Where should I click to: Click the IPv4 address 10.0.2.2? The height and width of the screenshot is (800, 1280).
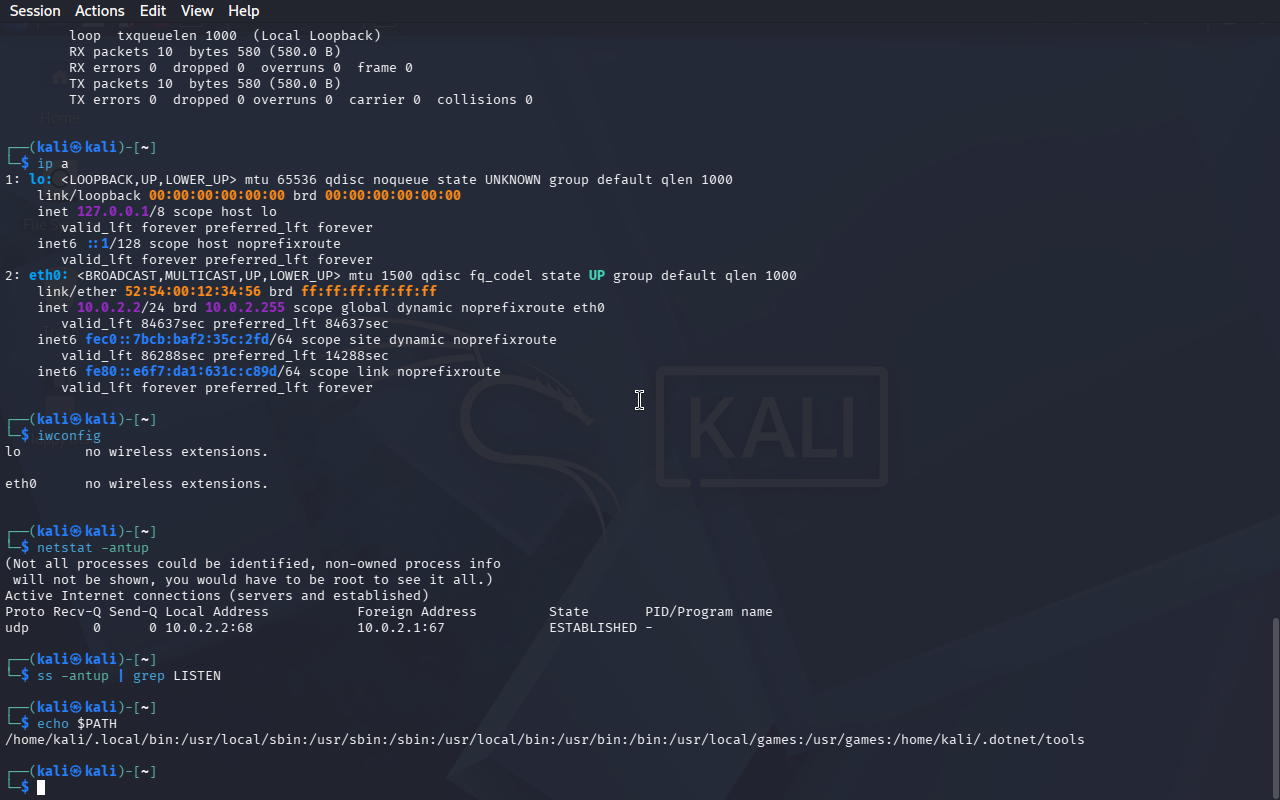pos(109,308)
